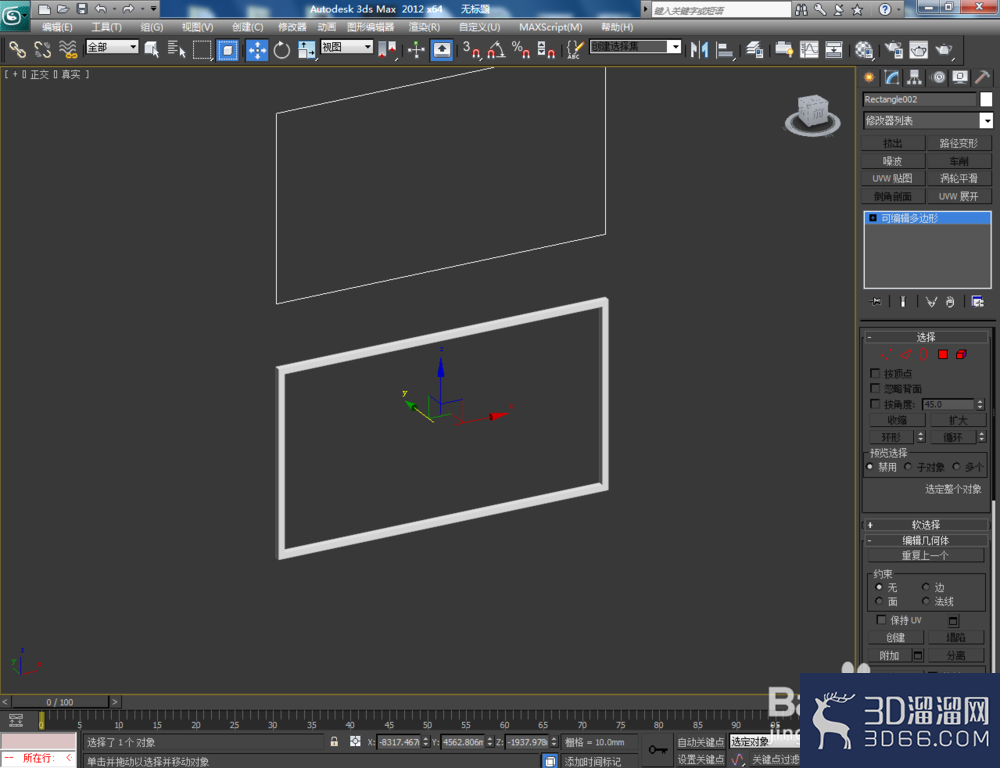Toggle the Spinner Snap button
Screen dimensions: 1000x768
[x=546, y=49]
